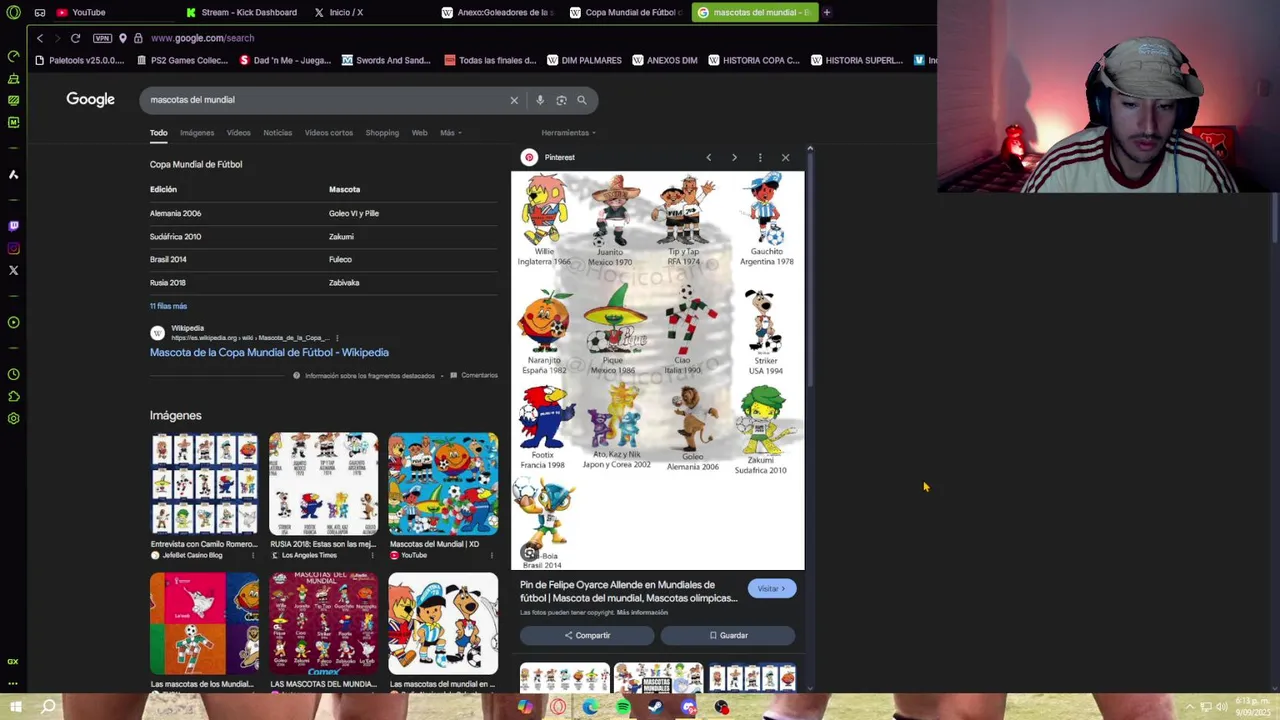Switch to Anexo:Goleadores Wikipedia tab

click(x=500, y=12)
